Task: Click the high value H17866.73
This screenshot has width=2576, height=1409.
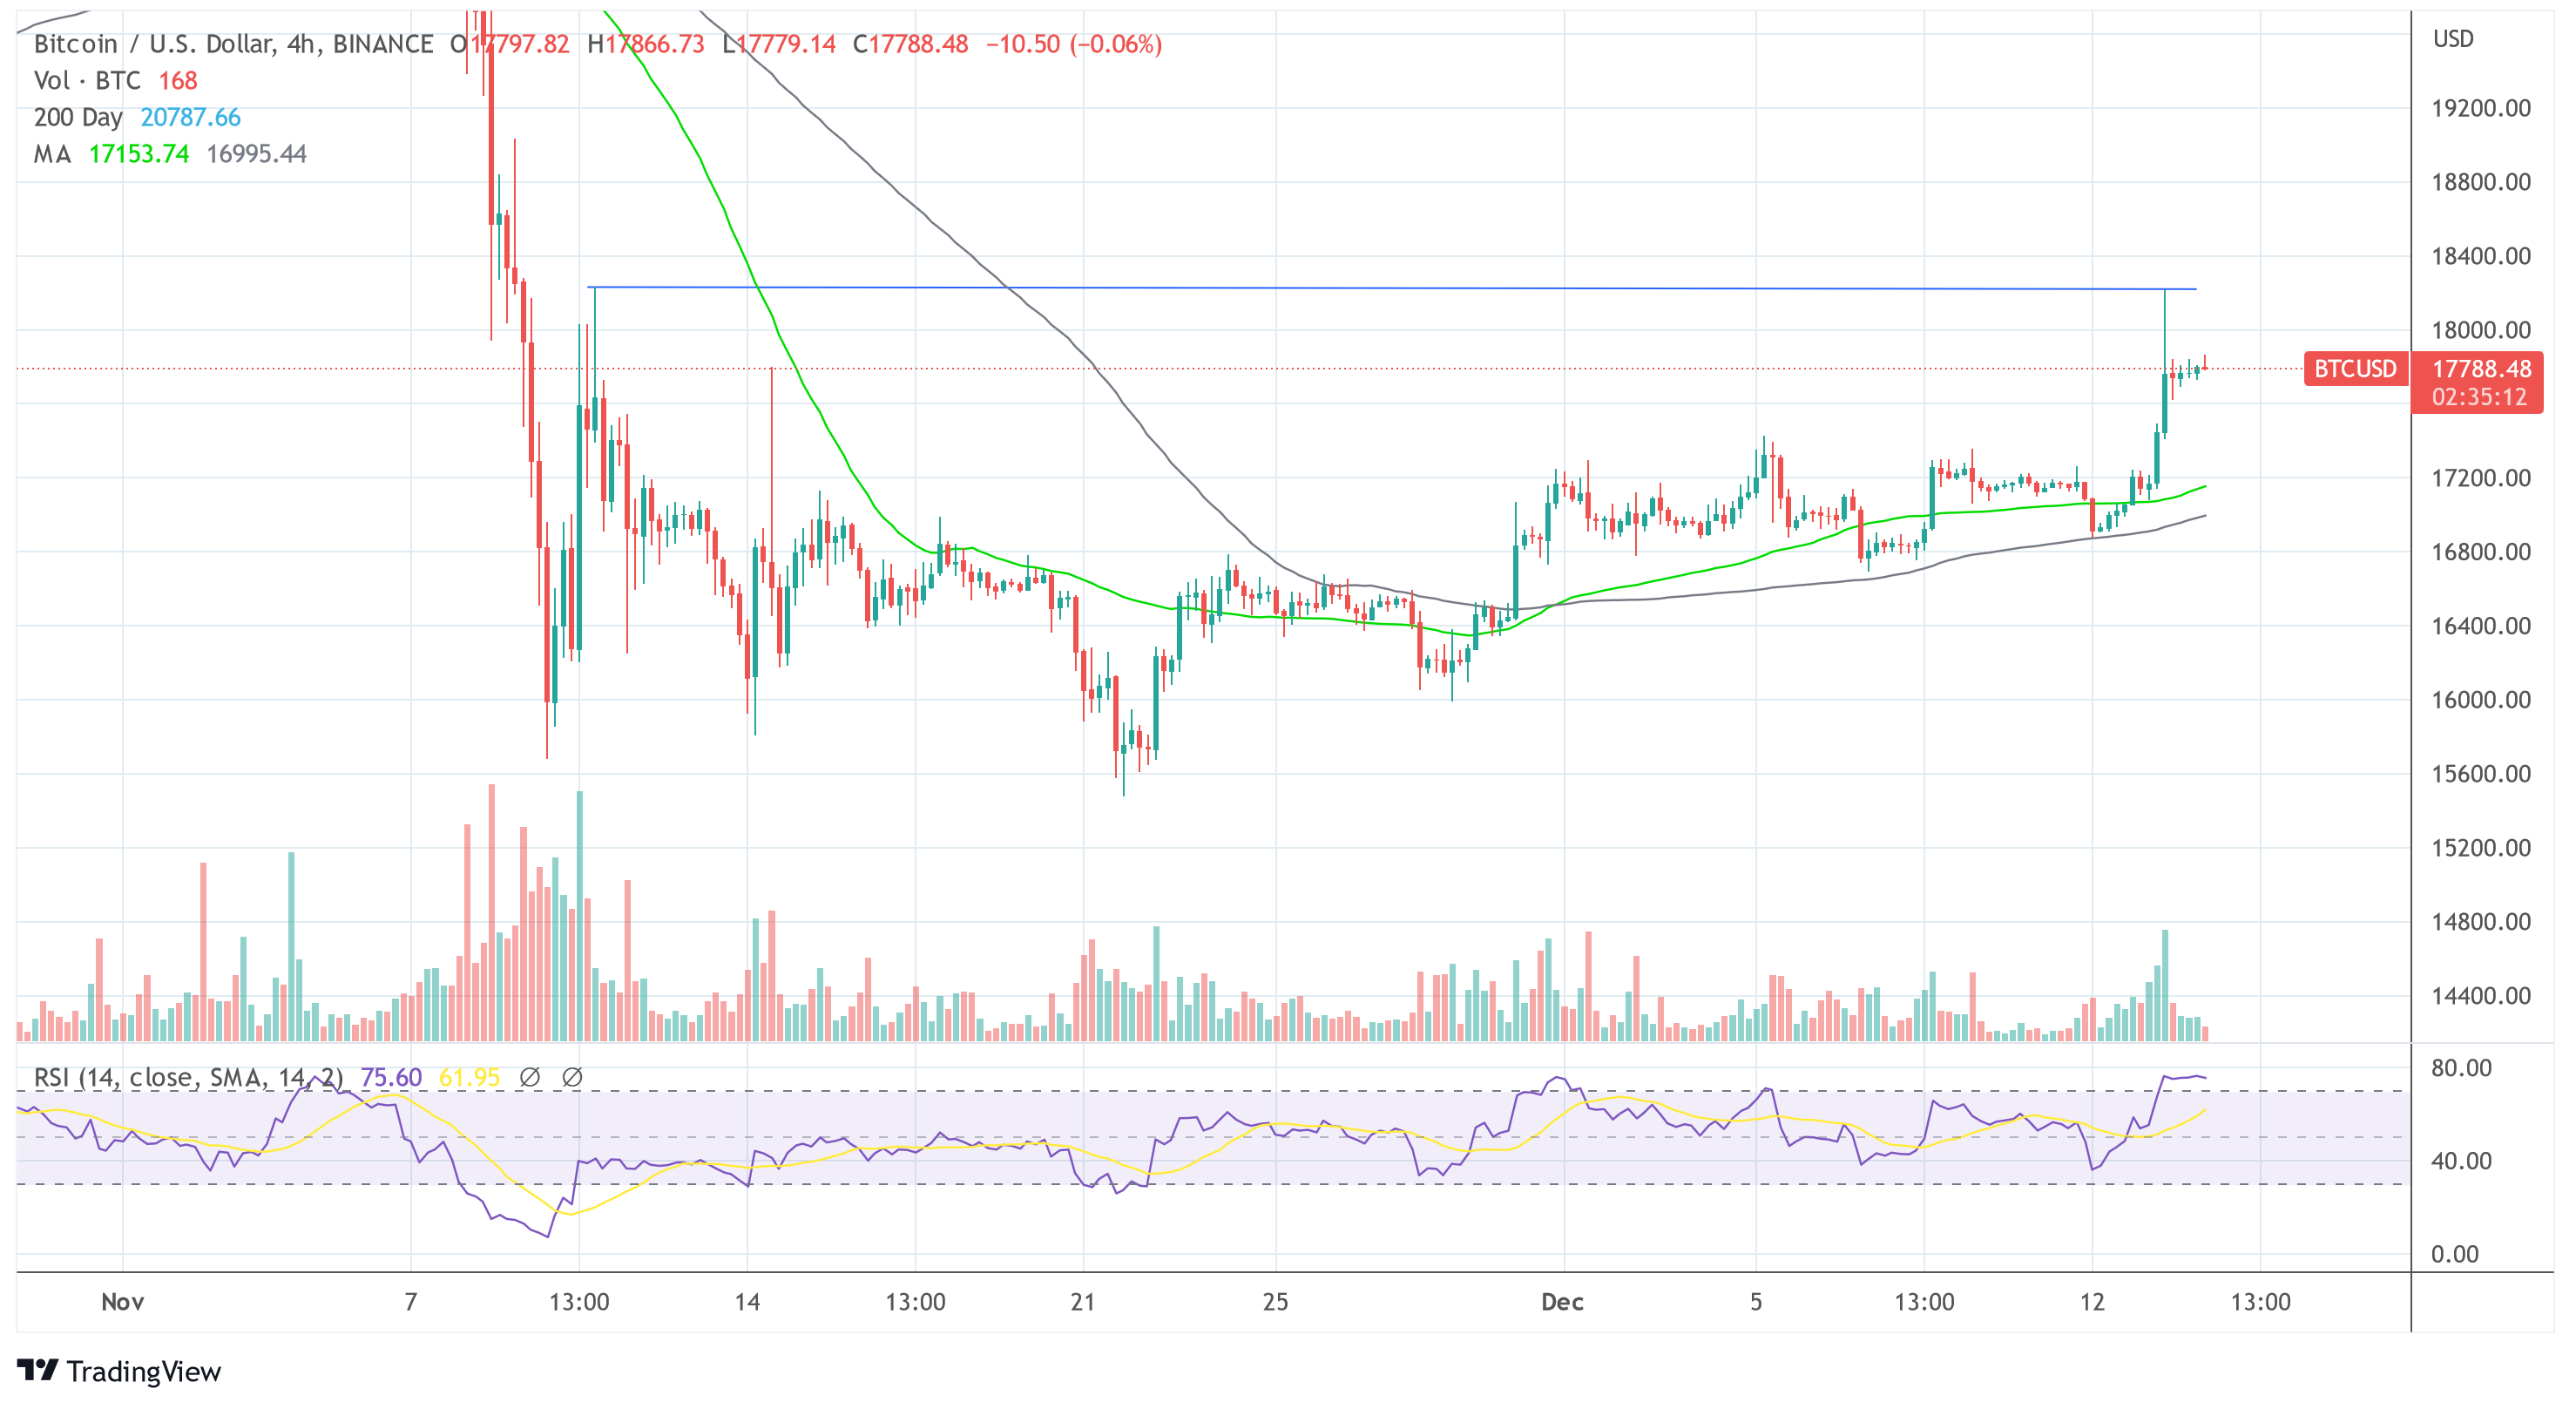Action: point(646,44)
